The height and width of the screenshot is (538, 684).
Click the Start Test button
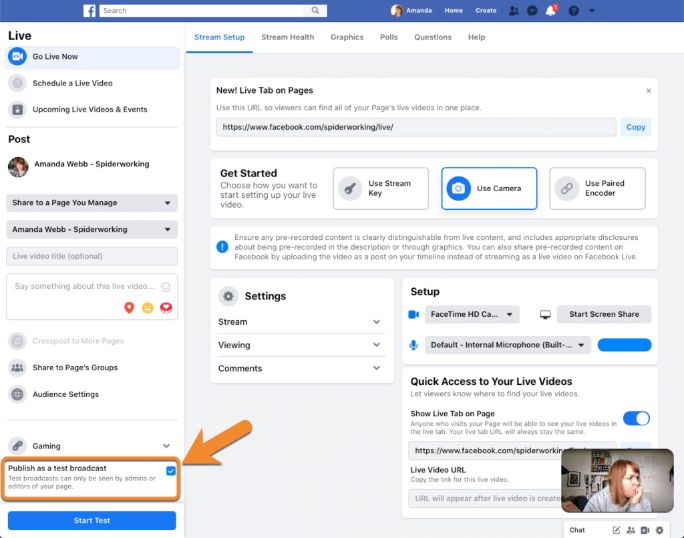92,521
